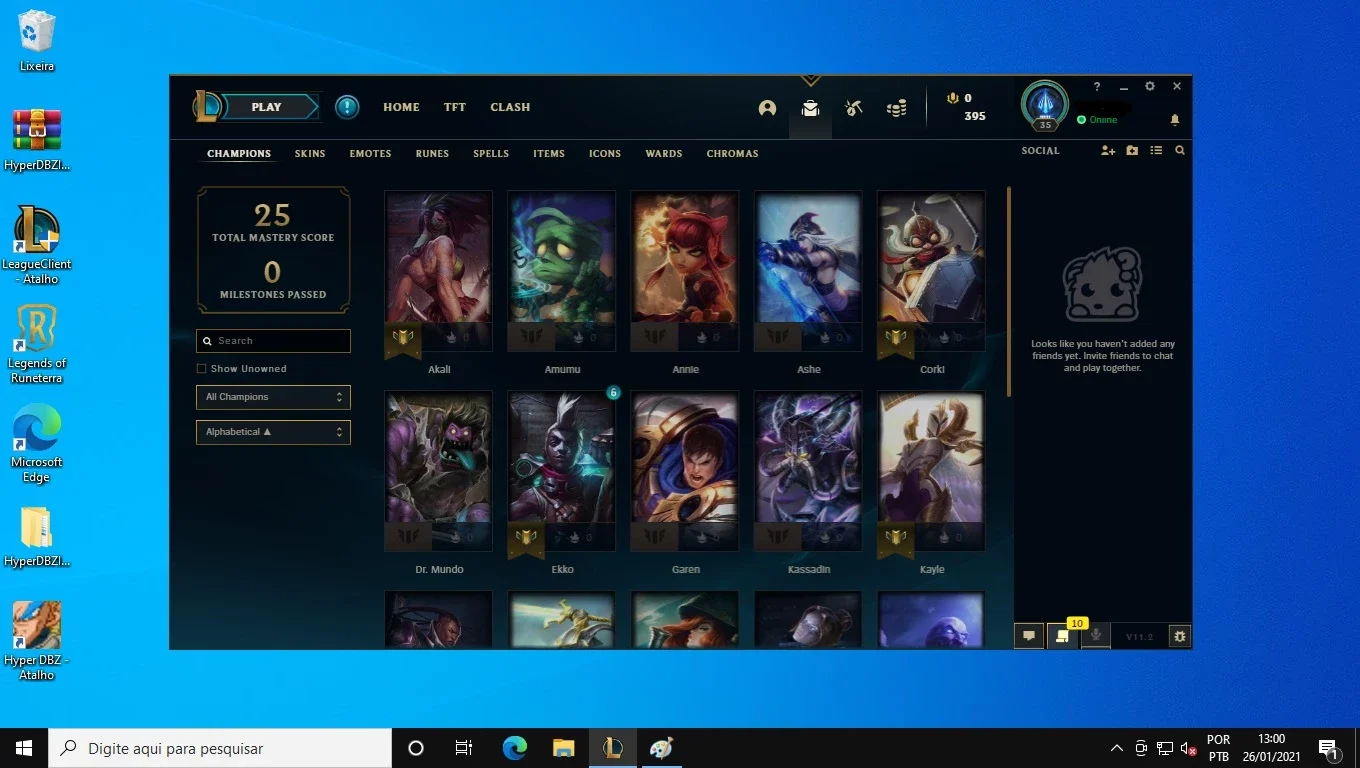Go to TFT in top navigation

[455, 107]
